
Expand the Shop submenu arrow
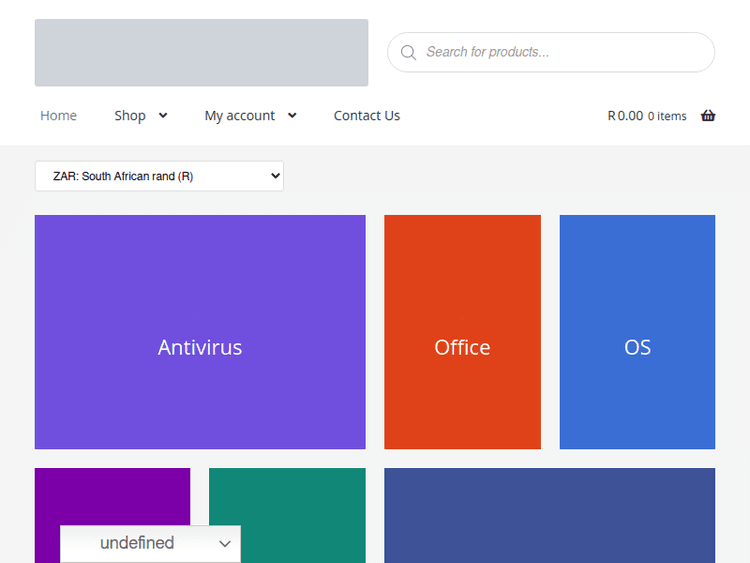pyautogui.click(x=163, y=116)
